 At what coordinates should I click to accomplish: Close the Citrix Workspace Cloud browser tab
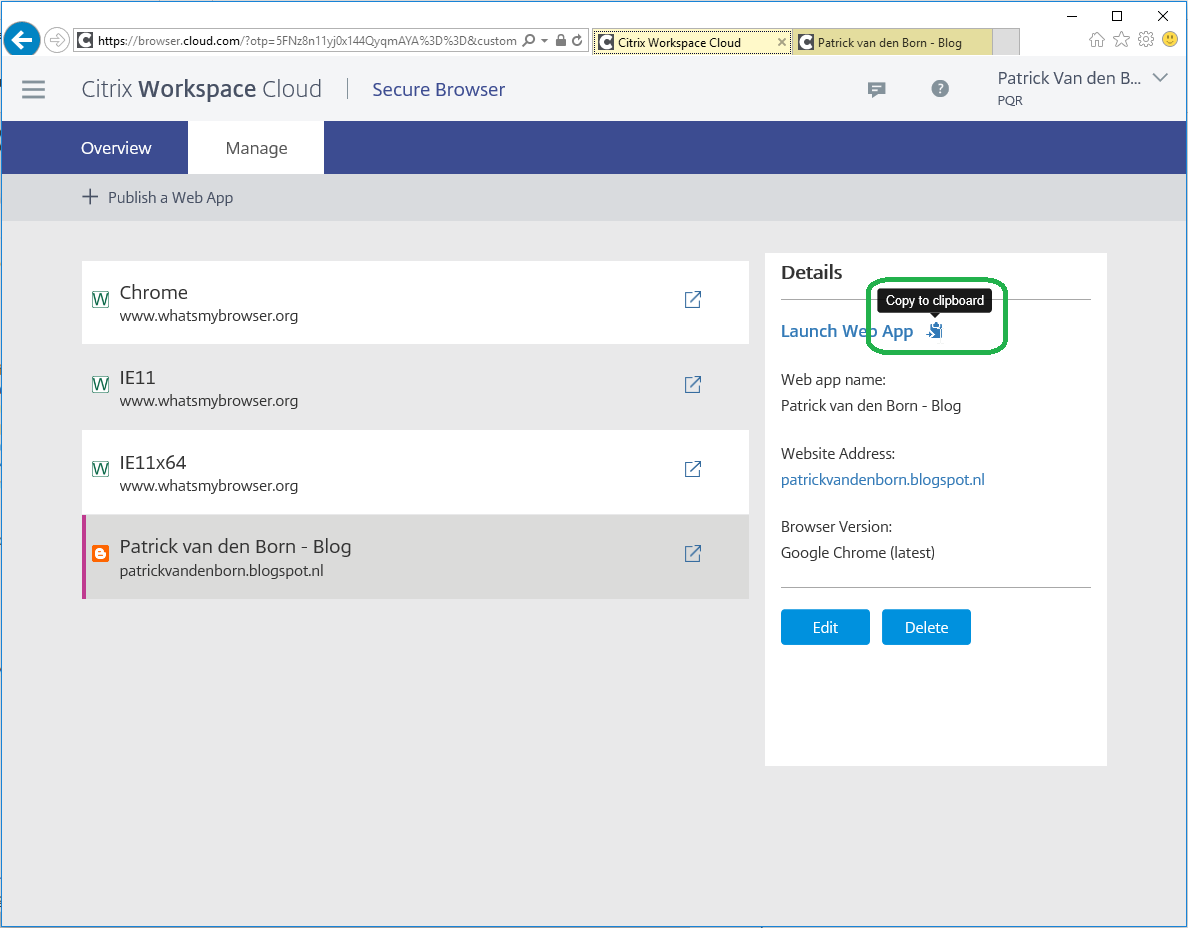pos(782,42)
